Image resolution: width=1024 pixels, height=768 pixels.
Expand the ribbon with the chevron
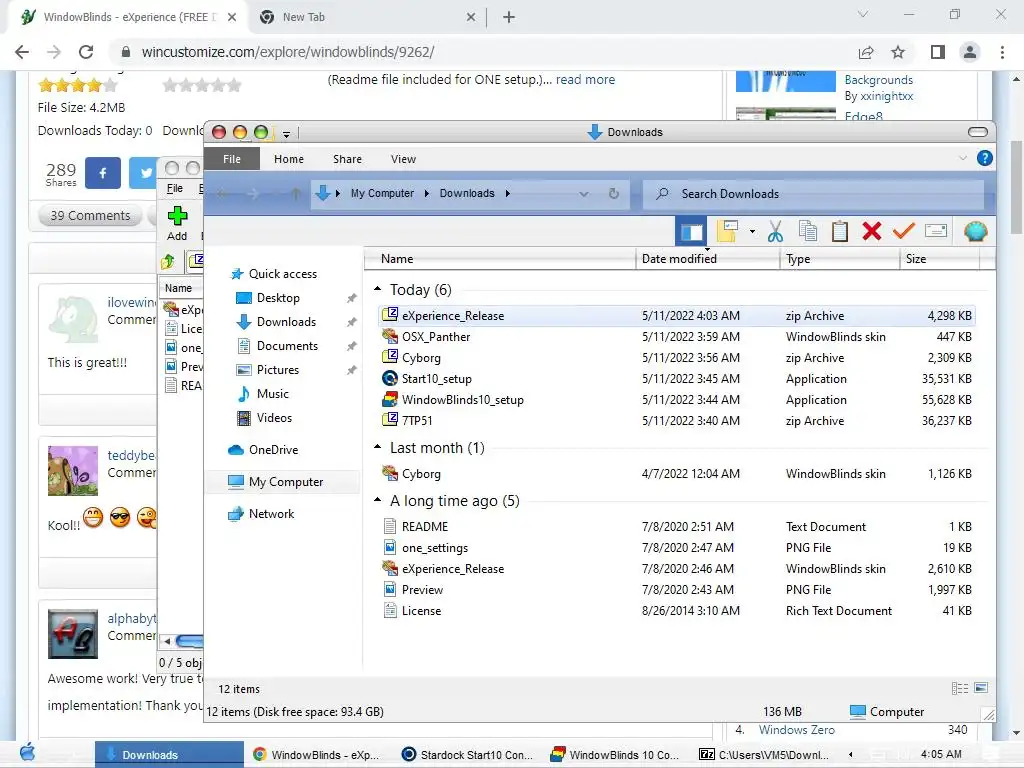coord(962,158)
